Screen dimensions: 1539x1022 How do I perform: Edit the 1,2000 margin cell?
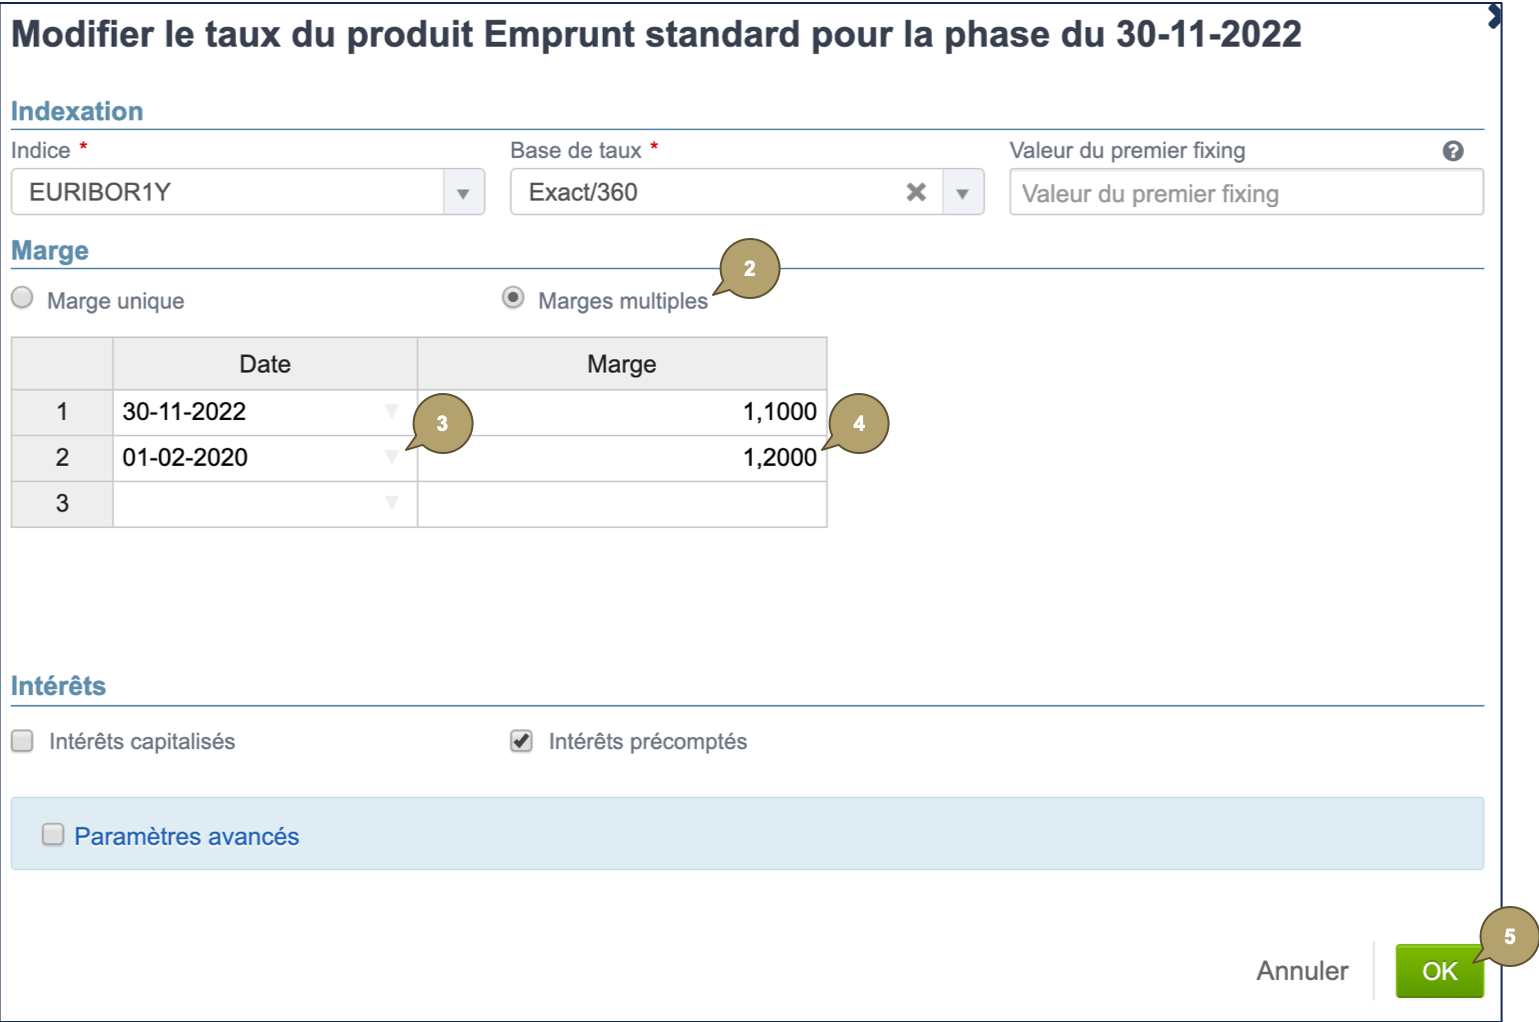[622, 458]
